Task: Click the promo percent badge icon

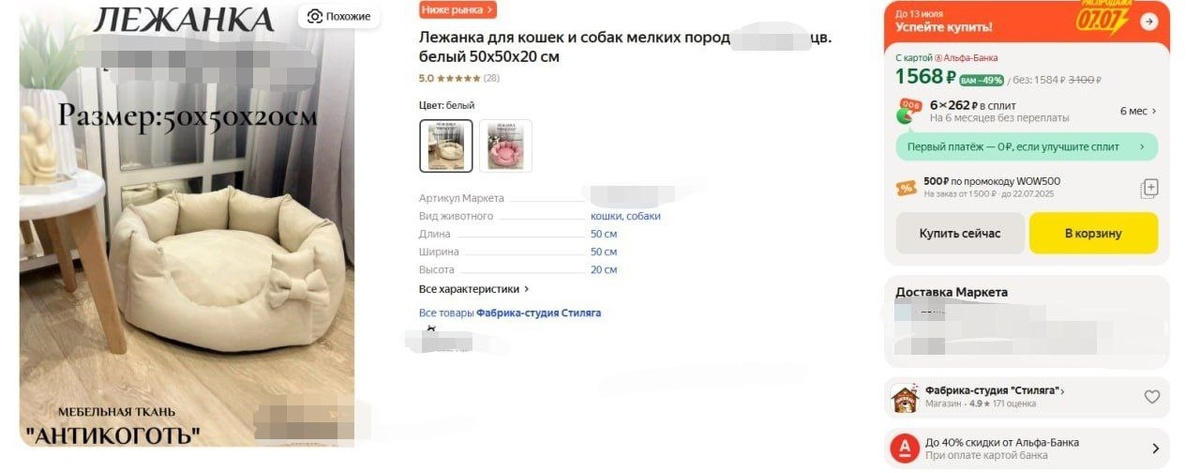Action: 906,187
